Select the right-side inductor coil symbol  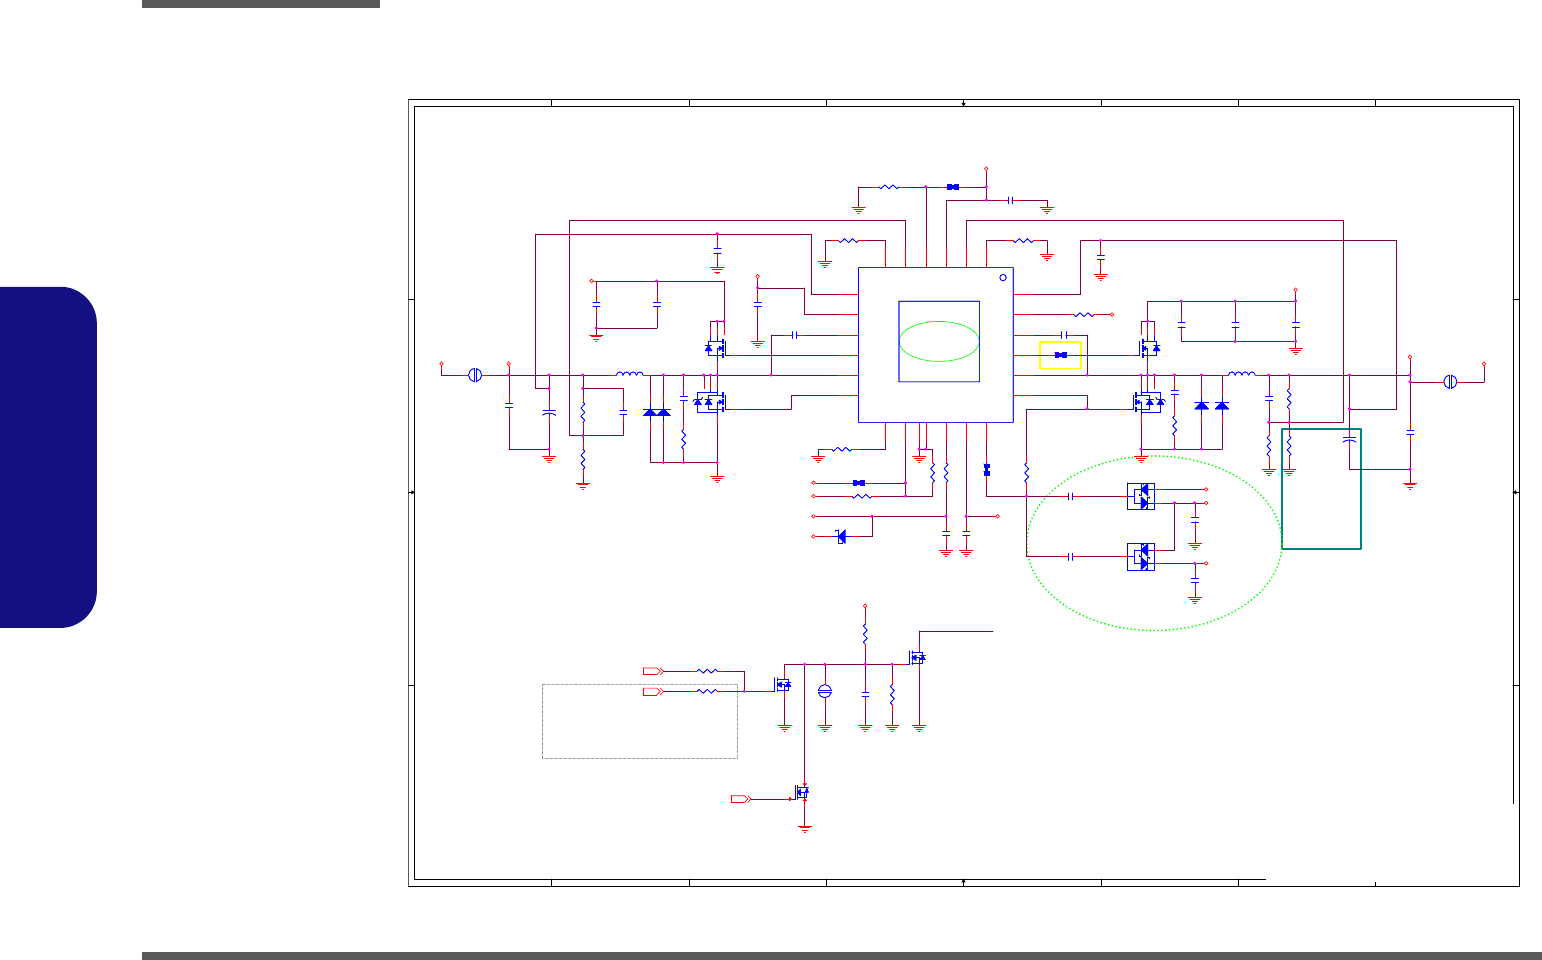(1241, 374)
